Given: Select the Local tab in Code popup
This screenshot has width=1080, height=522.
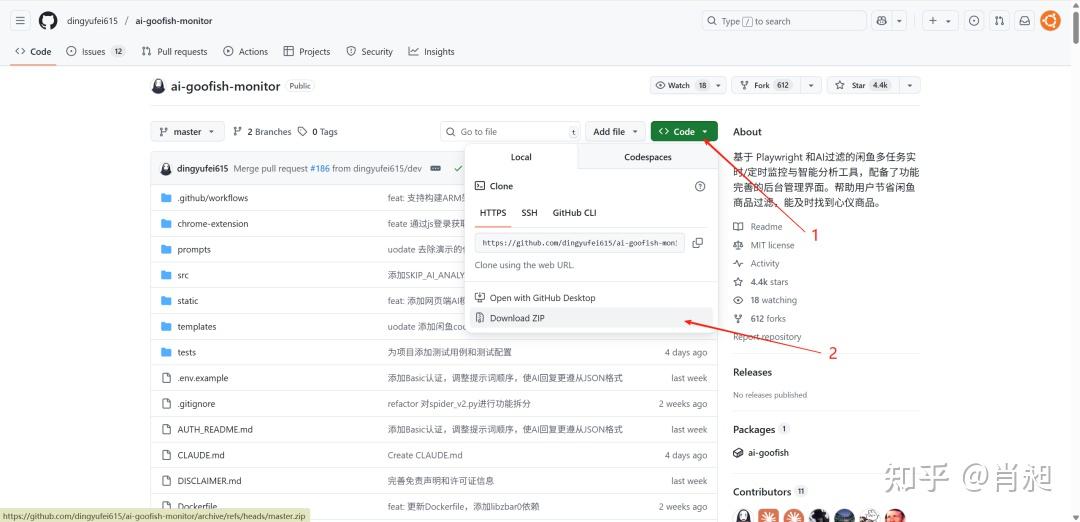Looking at the screenshot, I should [x=521, y=157].
